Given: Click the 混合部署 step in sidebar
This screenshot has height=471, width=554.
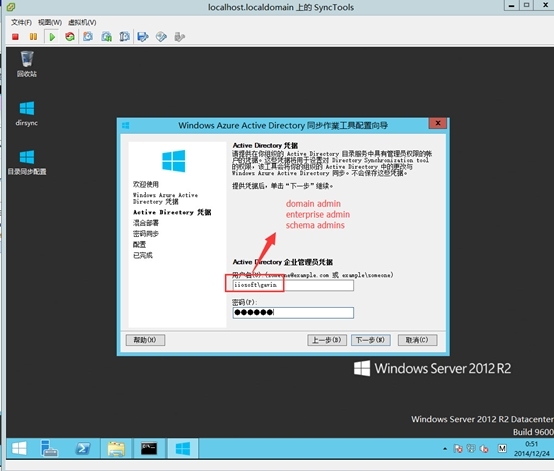Looking at the screenshot, I should (146, 223).
